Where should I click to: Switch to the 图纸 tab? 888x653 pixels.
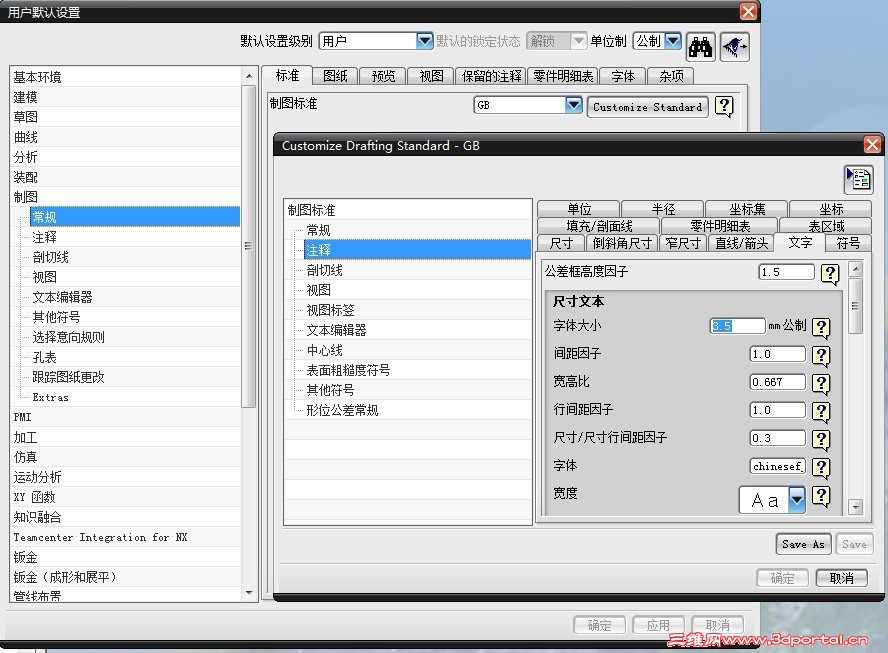pyautogui.click(x=335, y=76)
